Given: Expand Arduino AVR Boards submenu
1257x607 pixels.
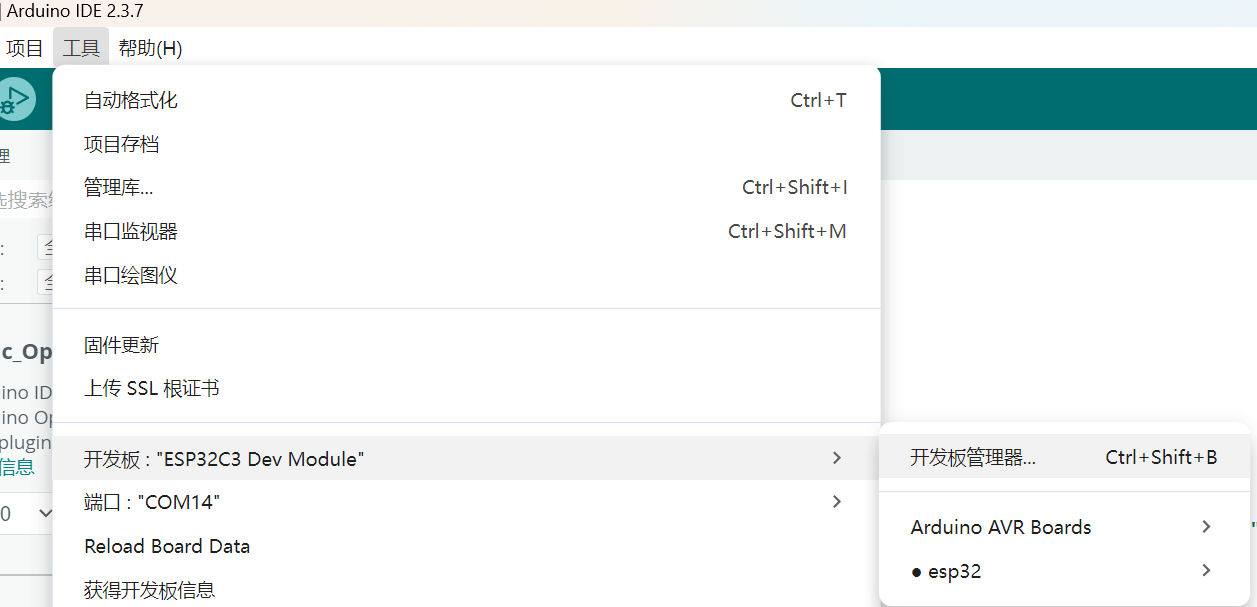Looking at the screenshot, I should pos(1064,527).
